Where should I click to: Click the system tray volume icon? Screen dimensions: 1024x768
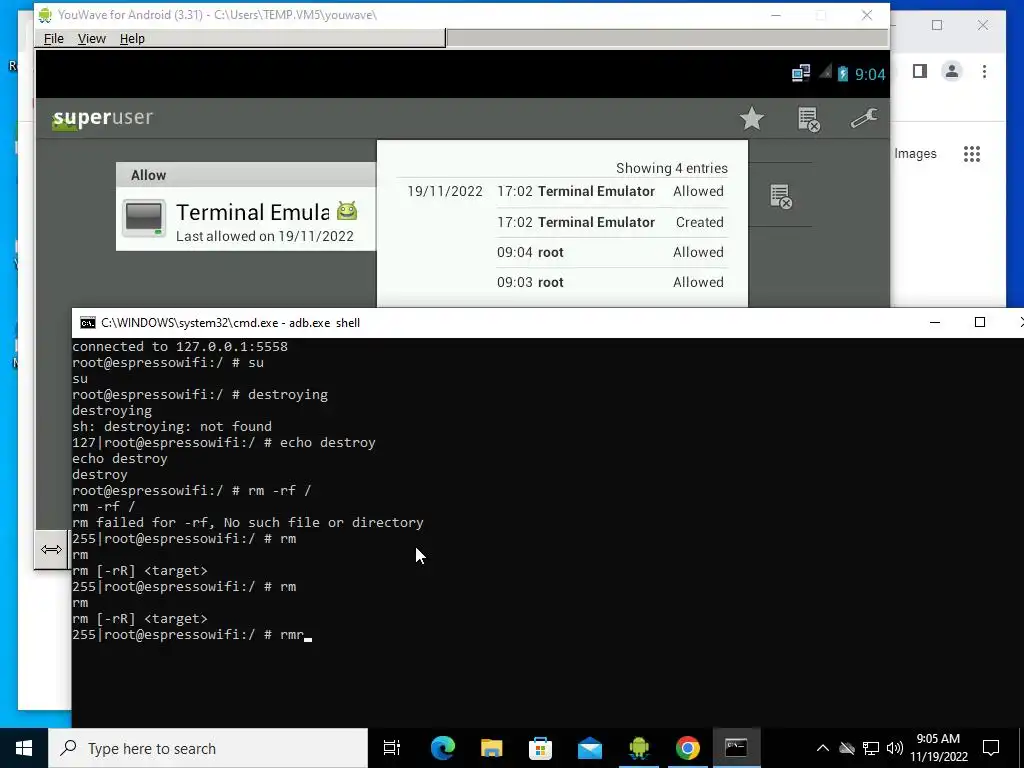(x=895, y=748)
